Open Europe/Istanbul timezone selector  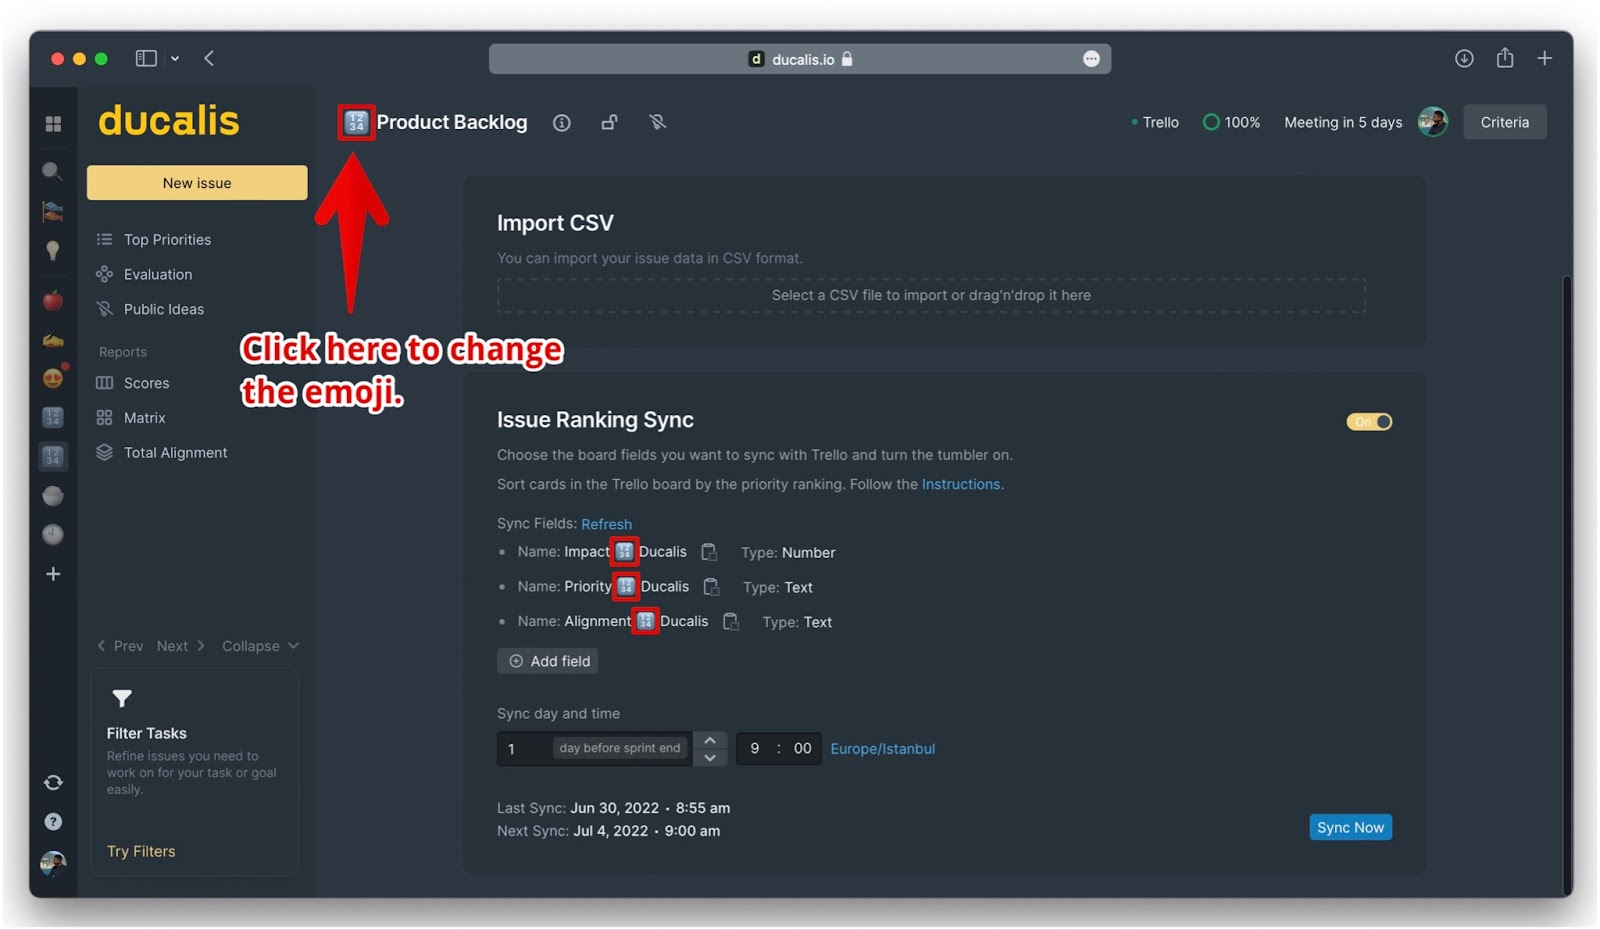[882, 748]
